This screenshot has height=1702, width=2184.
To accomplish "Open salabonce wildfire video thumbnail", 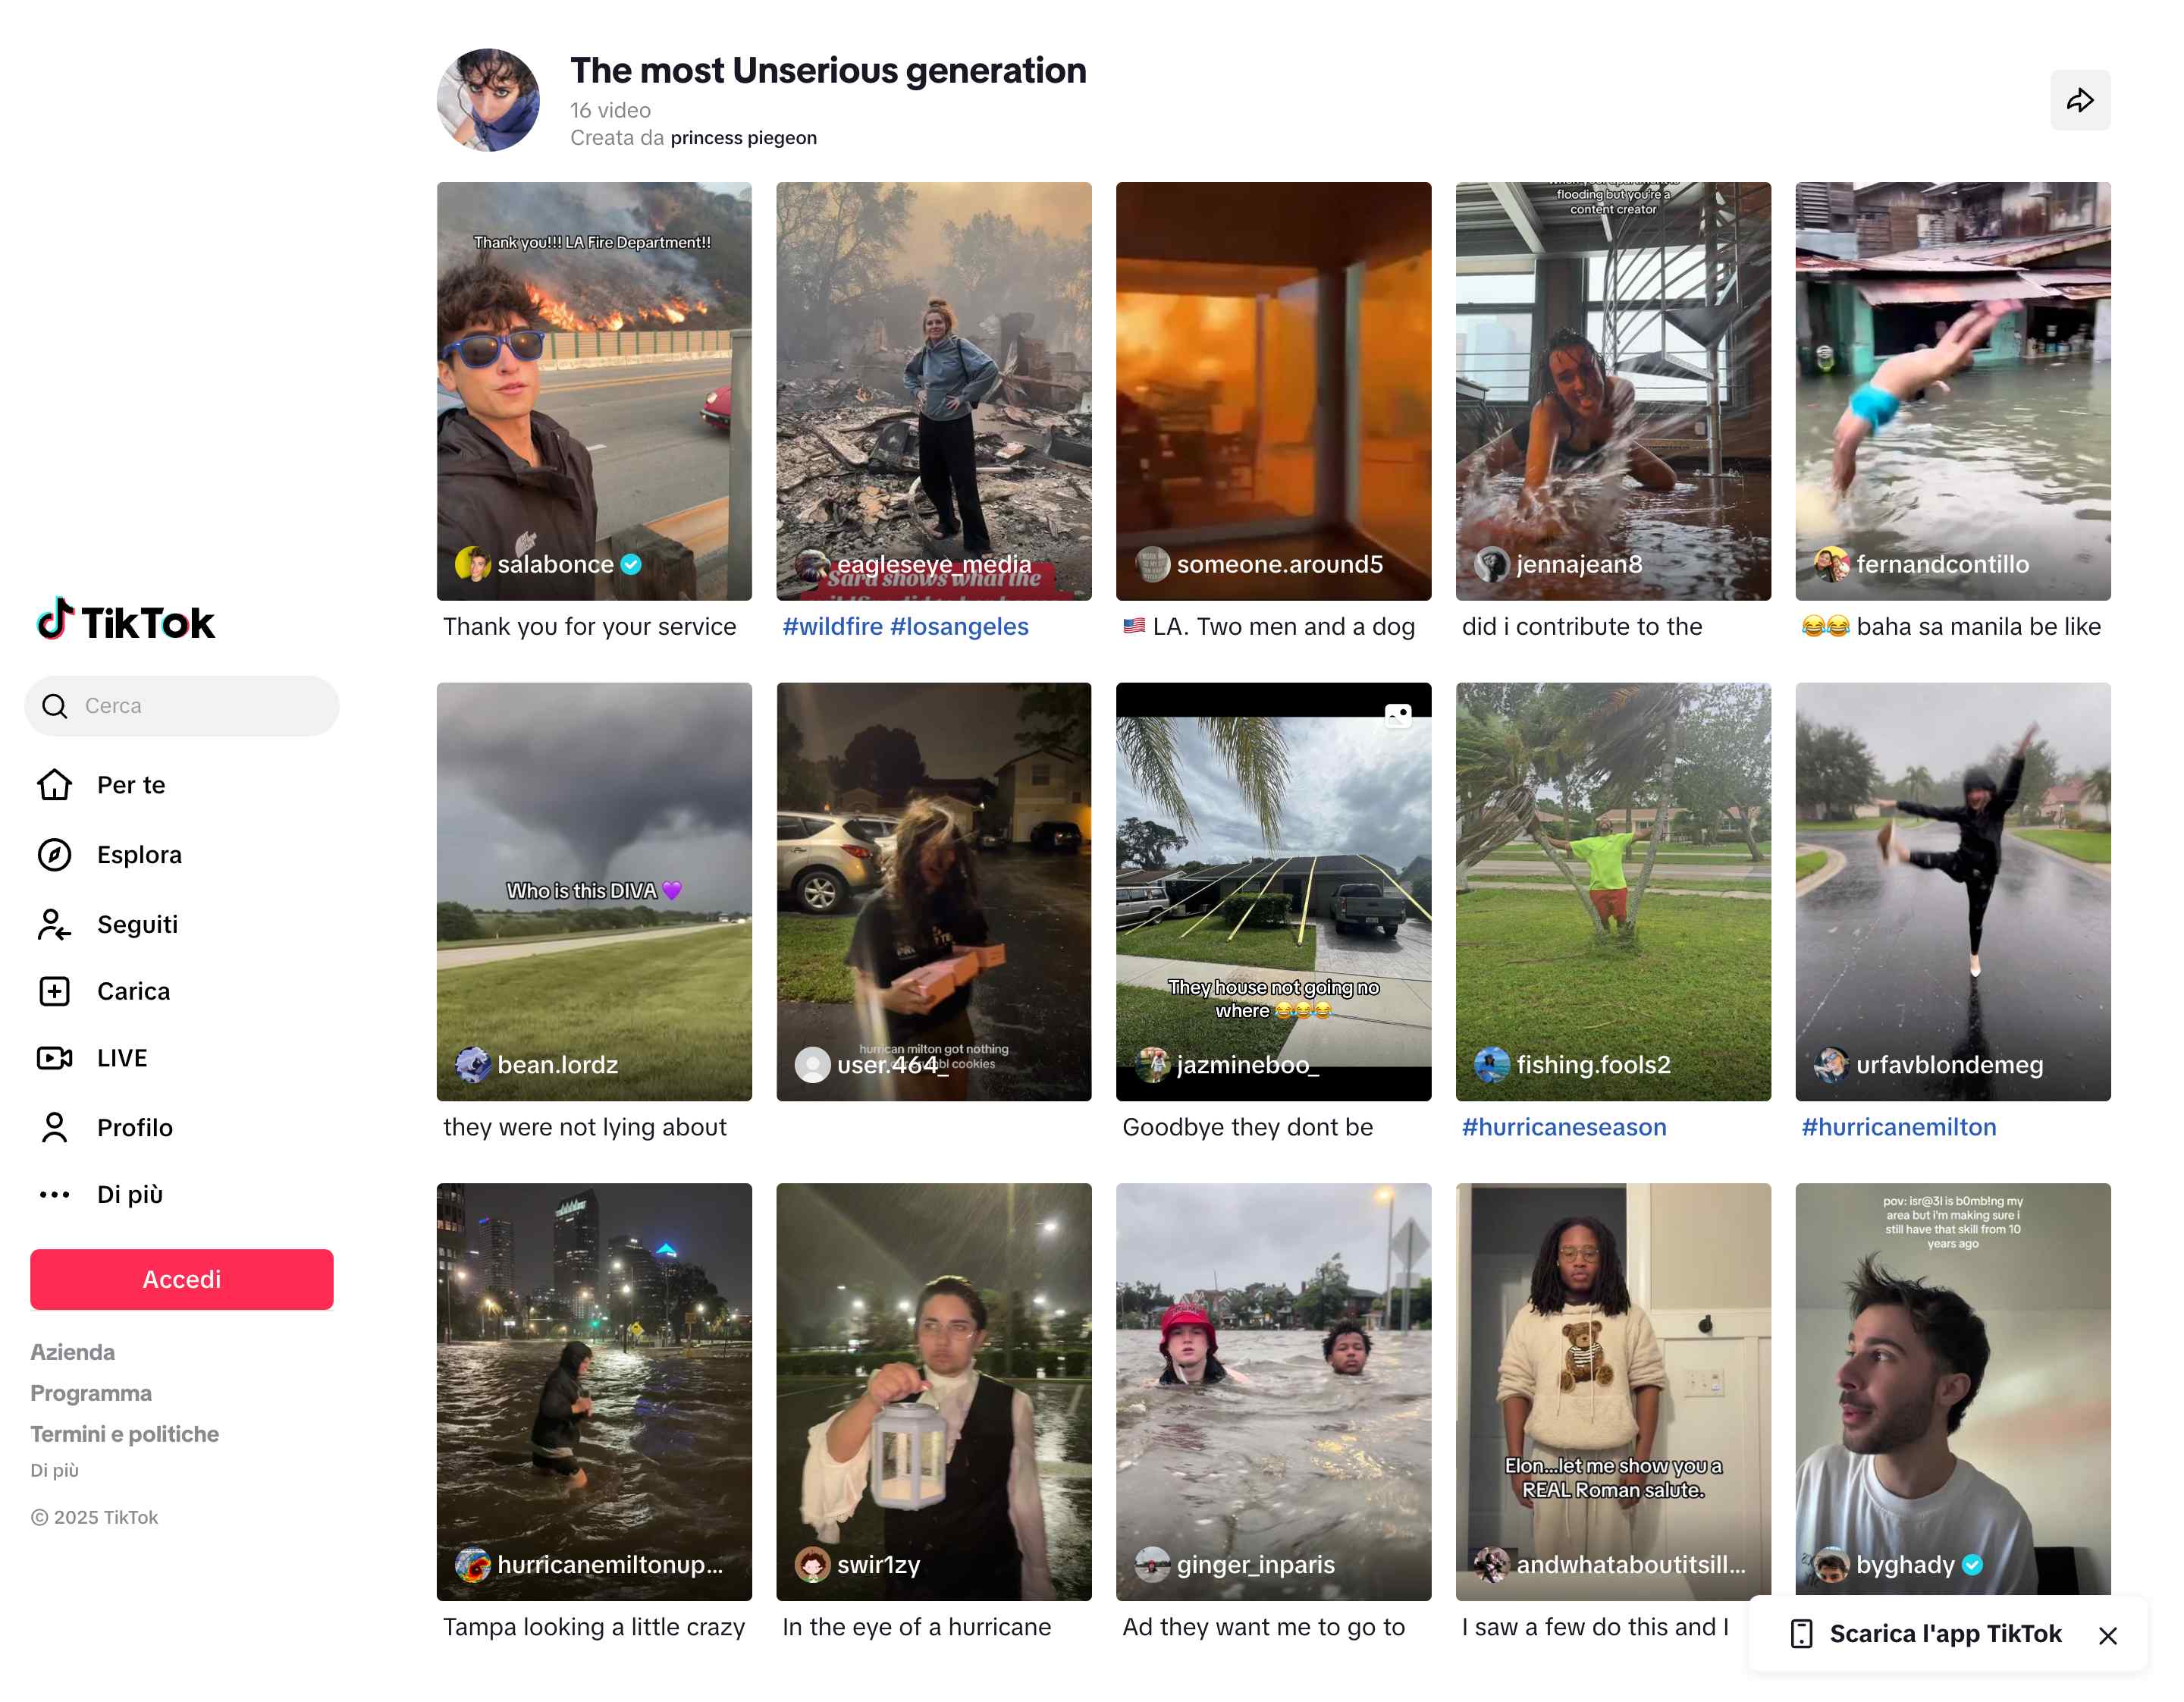I will click(594, 391).
